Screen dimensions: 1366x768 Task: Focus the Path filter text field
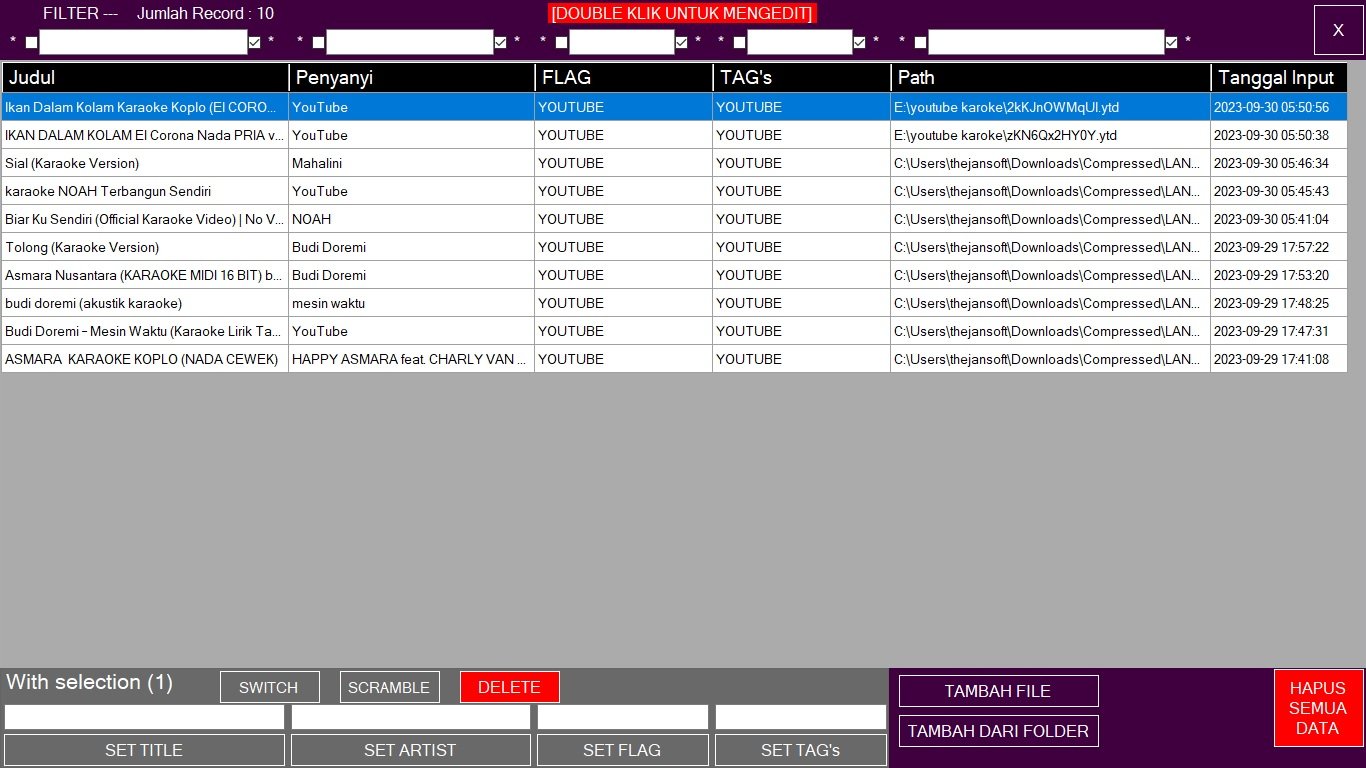coord(1046,42)
